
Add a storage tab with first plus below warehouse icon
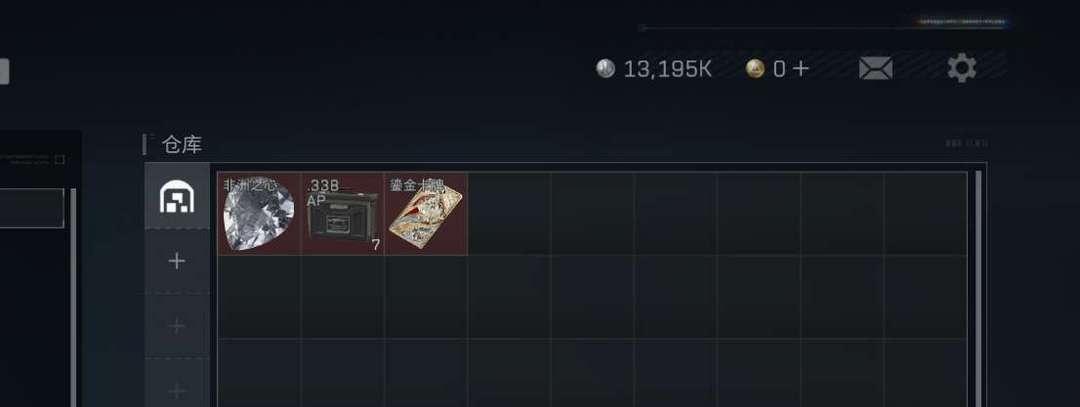pyautogui.click(x=177, y=261)
